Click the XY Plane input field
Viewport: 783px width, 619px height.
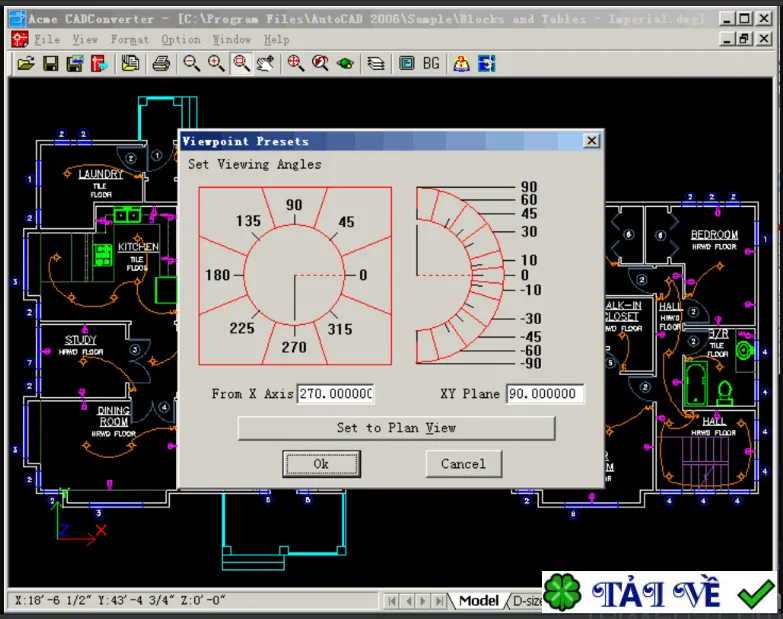[544, 394]
